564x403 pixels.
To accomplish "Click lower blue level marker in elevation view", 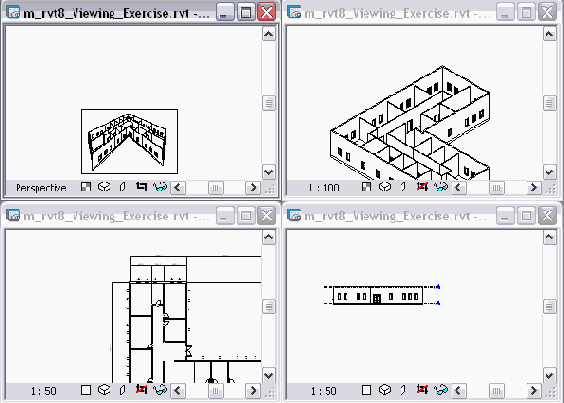I will pyautogui.click(x=438, y=303).
